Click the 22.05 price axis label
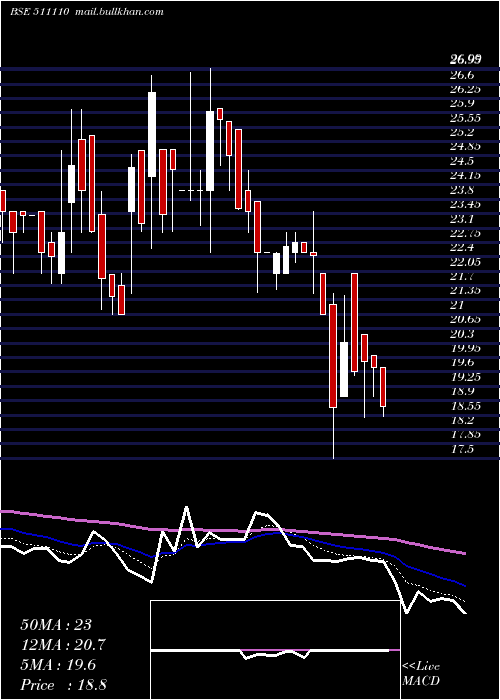The width and height of the screenshot is (500, 700). (465, 262)
